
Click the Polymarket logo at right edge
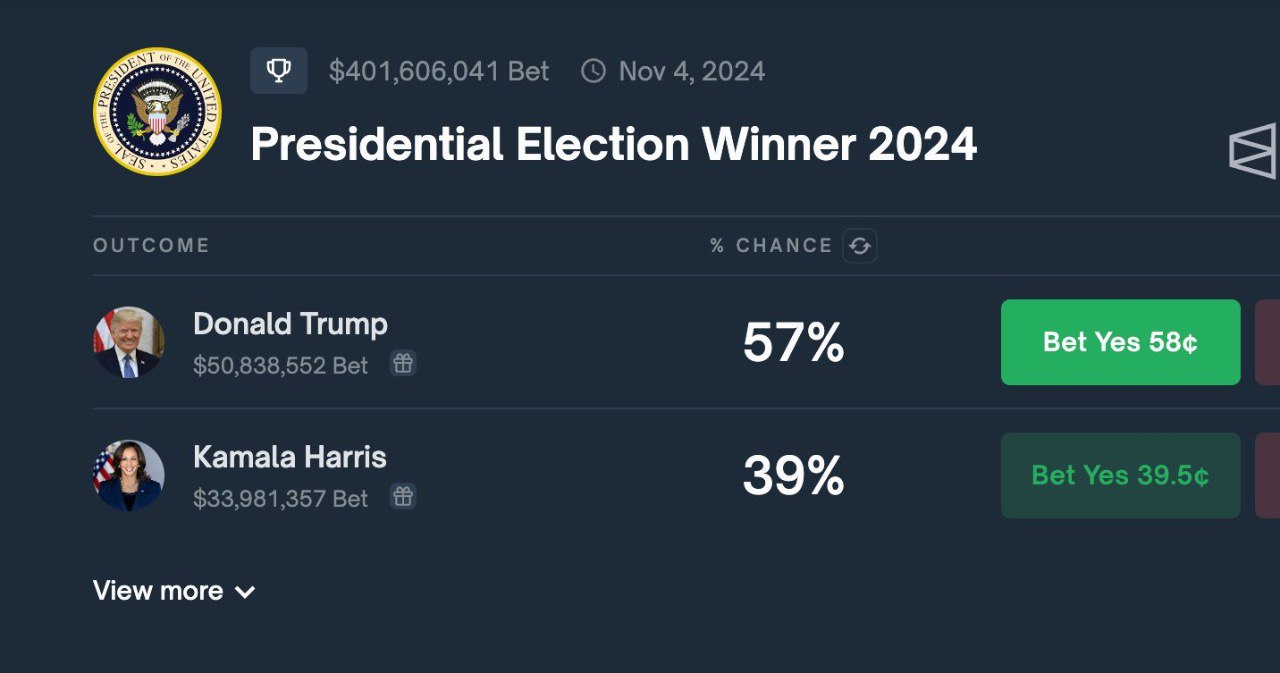[x=1254, y=151]
